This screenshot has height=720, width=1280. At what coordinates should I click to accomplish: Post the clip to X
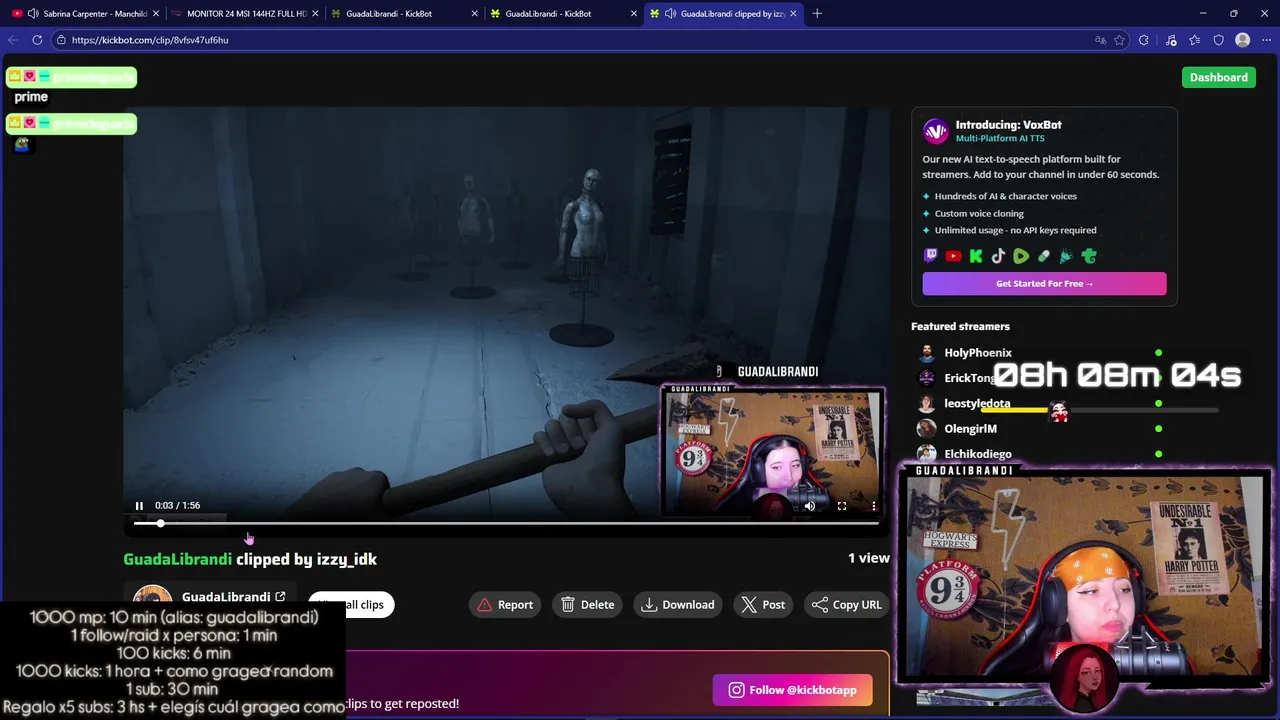(x=763, y=604)
